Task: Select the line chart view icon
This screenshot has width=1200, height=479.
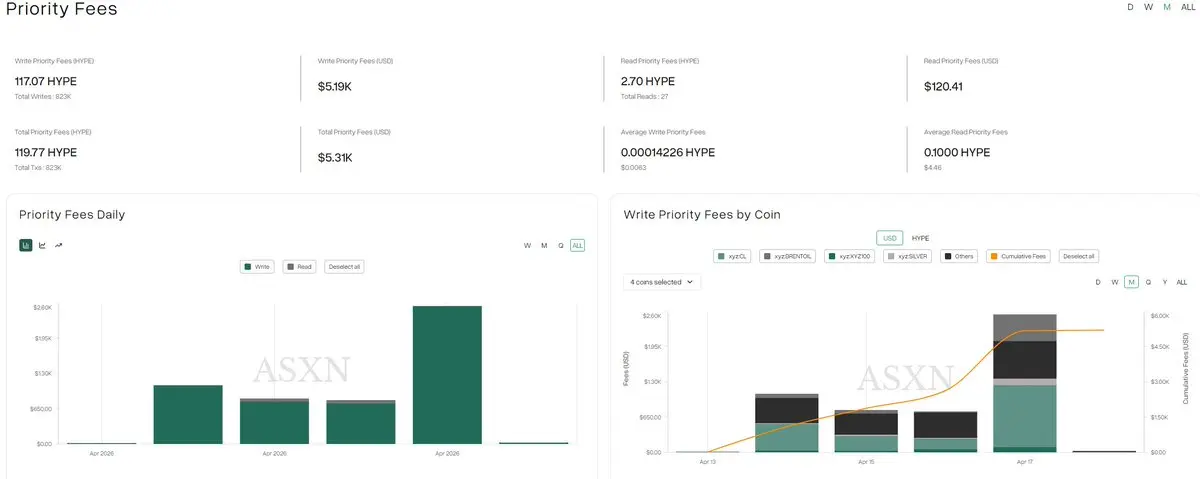Action: coord(42,245)
